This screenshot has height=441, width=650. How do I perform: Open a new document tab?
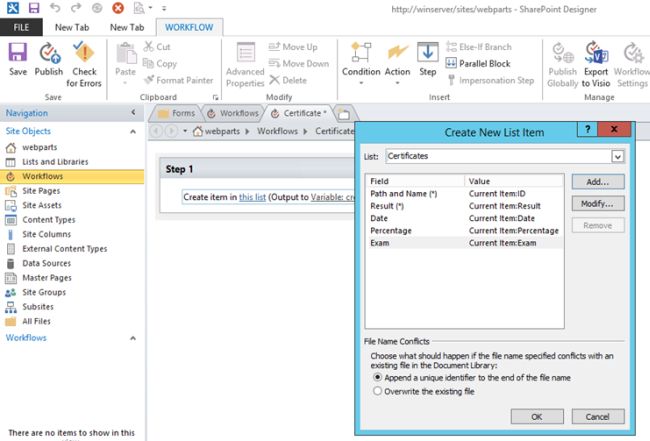click(x=344, y=114)
